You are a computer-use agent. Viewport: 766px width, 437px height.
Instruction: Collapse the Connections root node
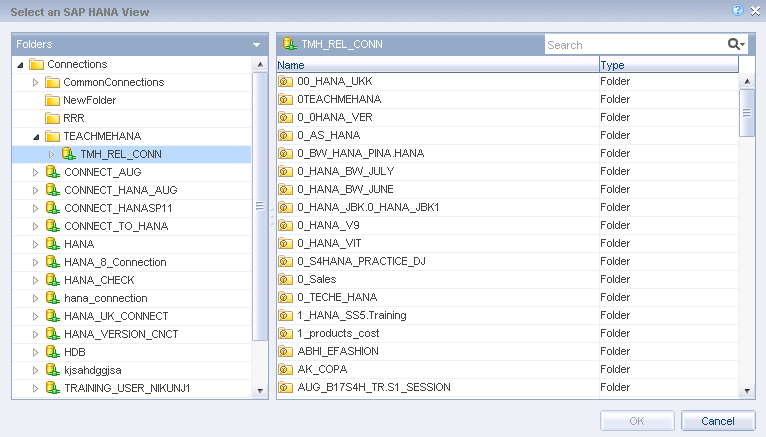[20, 64]
